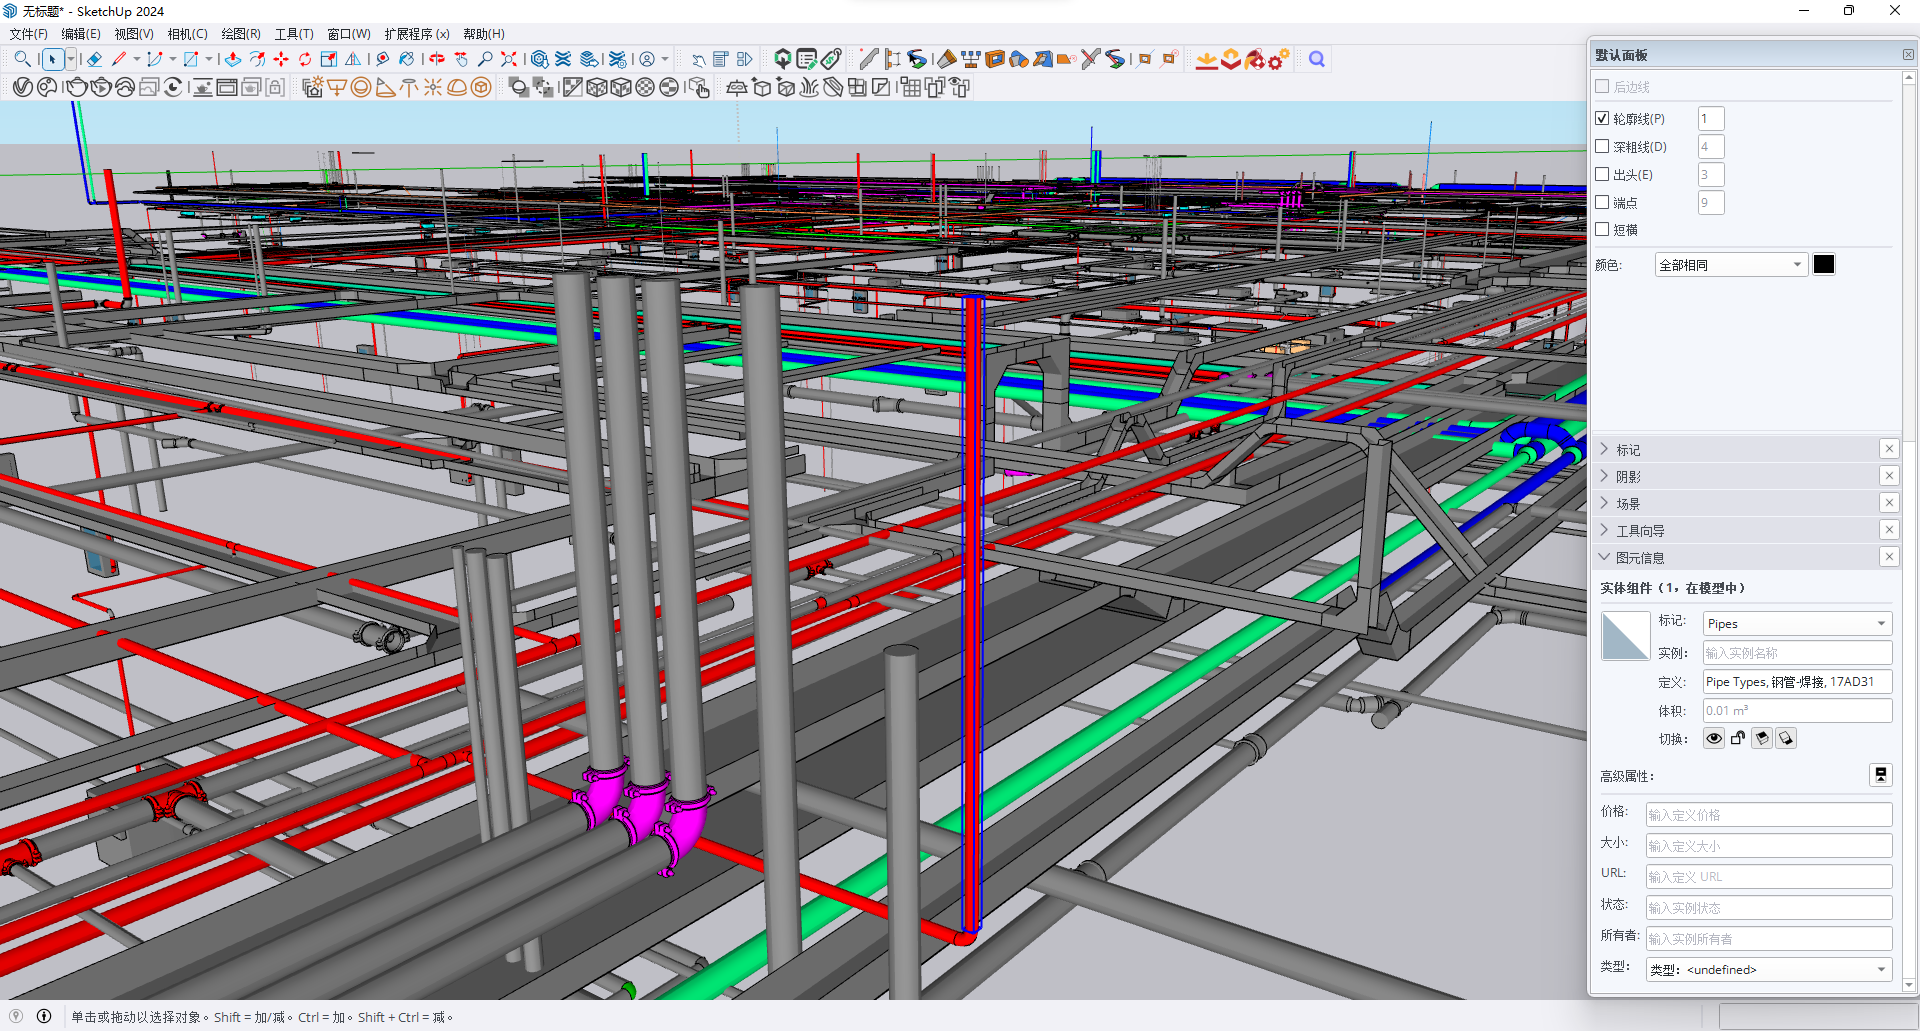The width and height of the screenshot is (1920, 1031).
Task: Activate the Push/Pull tool
Action: pyautogui.click(x=233, y=59)
